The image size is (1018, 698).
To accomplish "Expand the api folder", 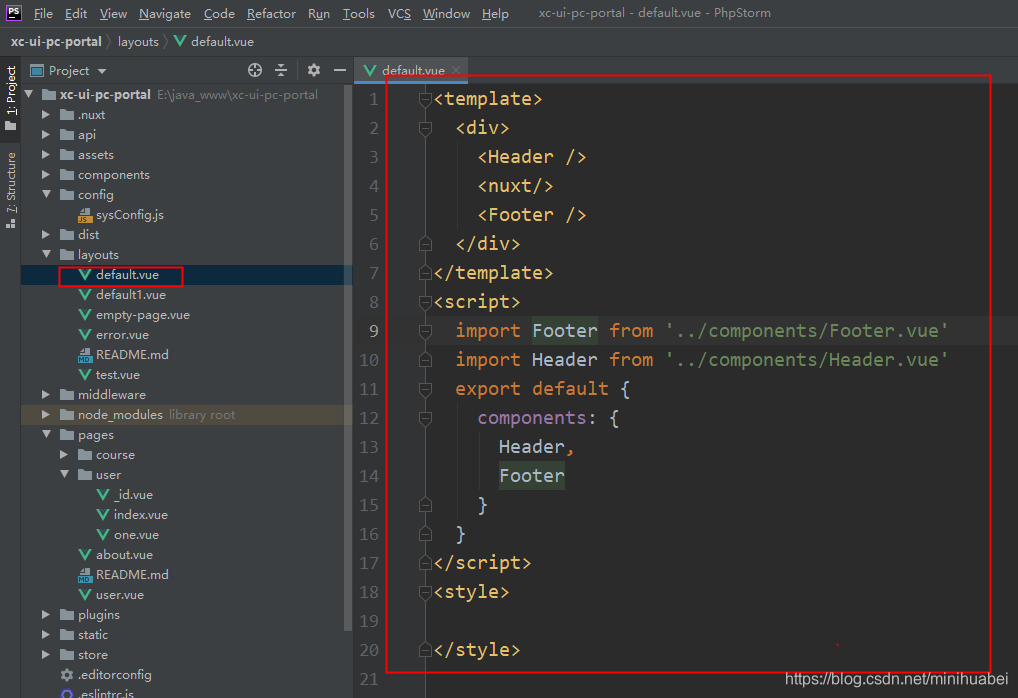I will click(x=46, y=134).
